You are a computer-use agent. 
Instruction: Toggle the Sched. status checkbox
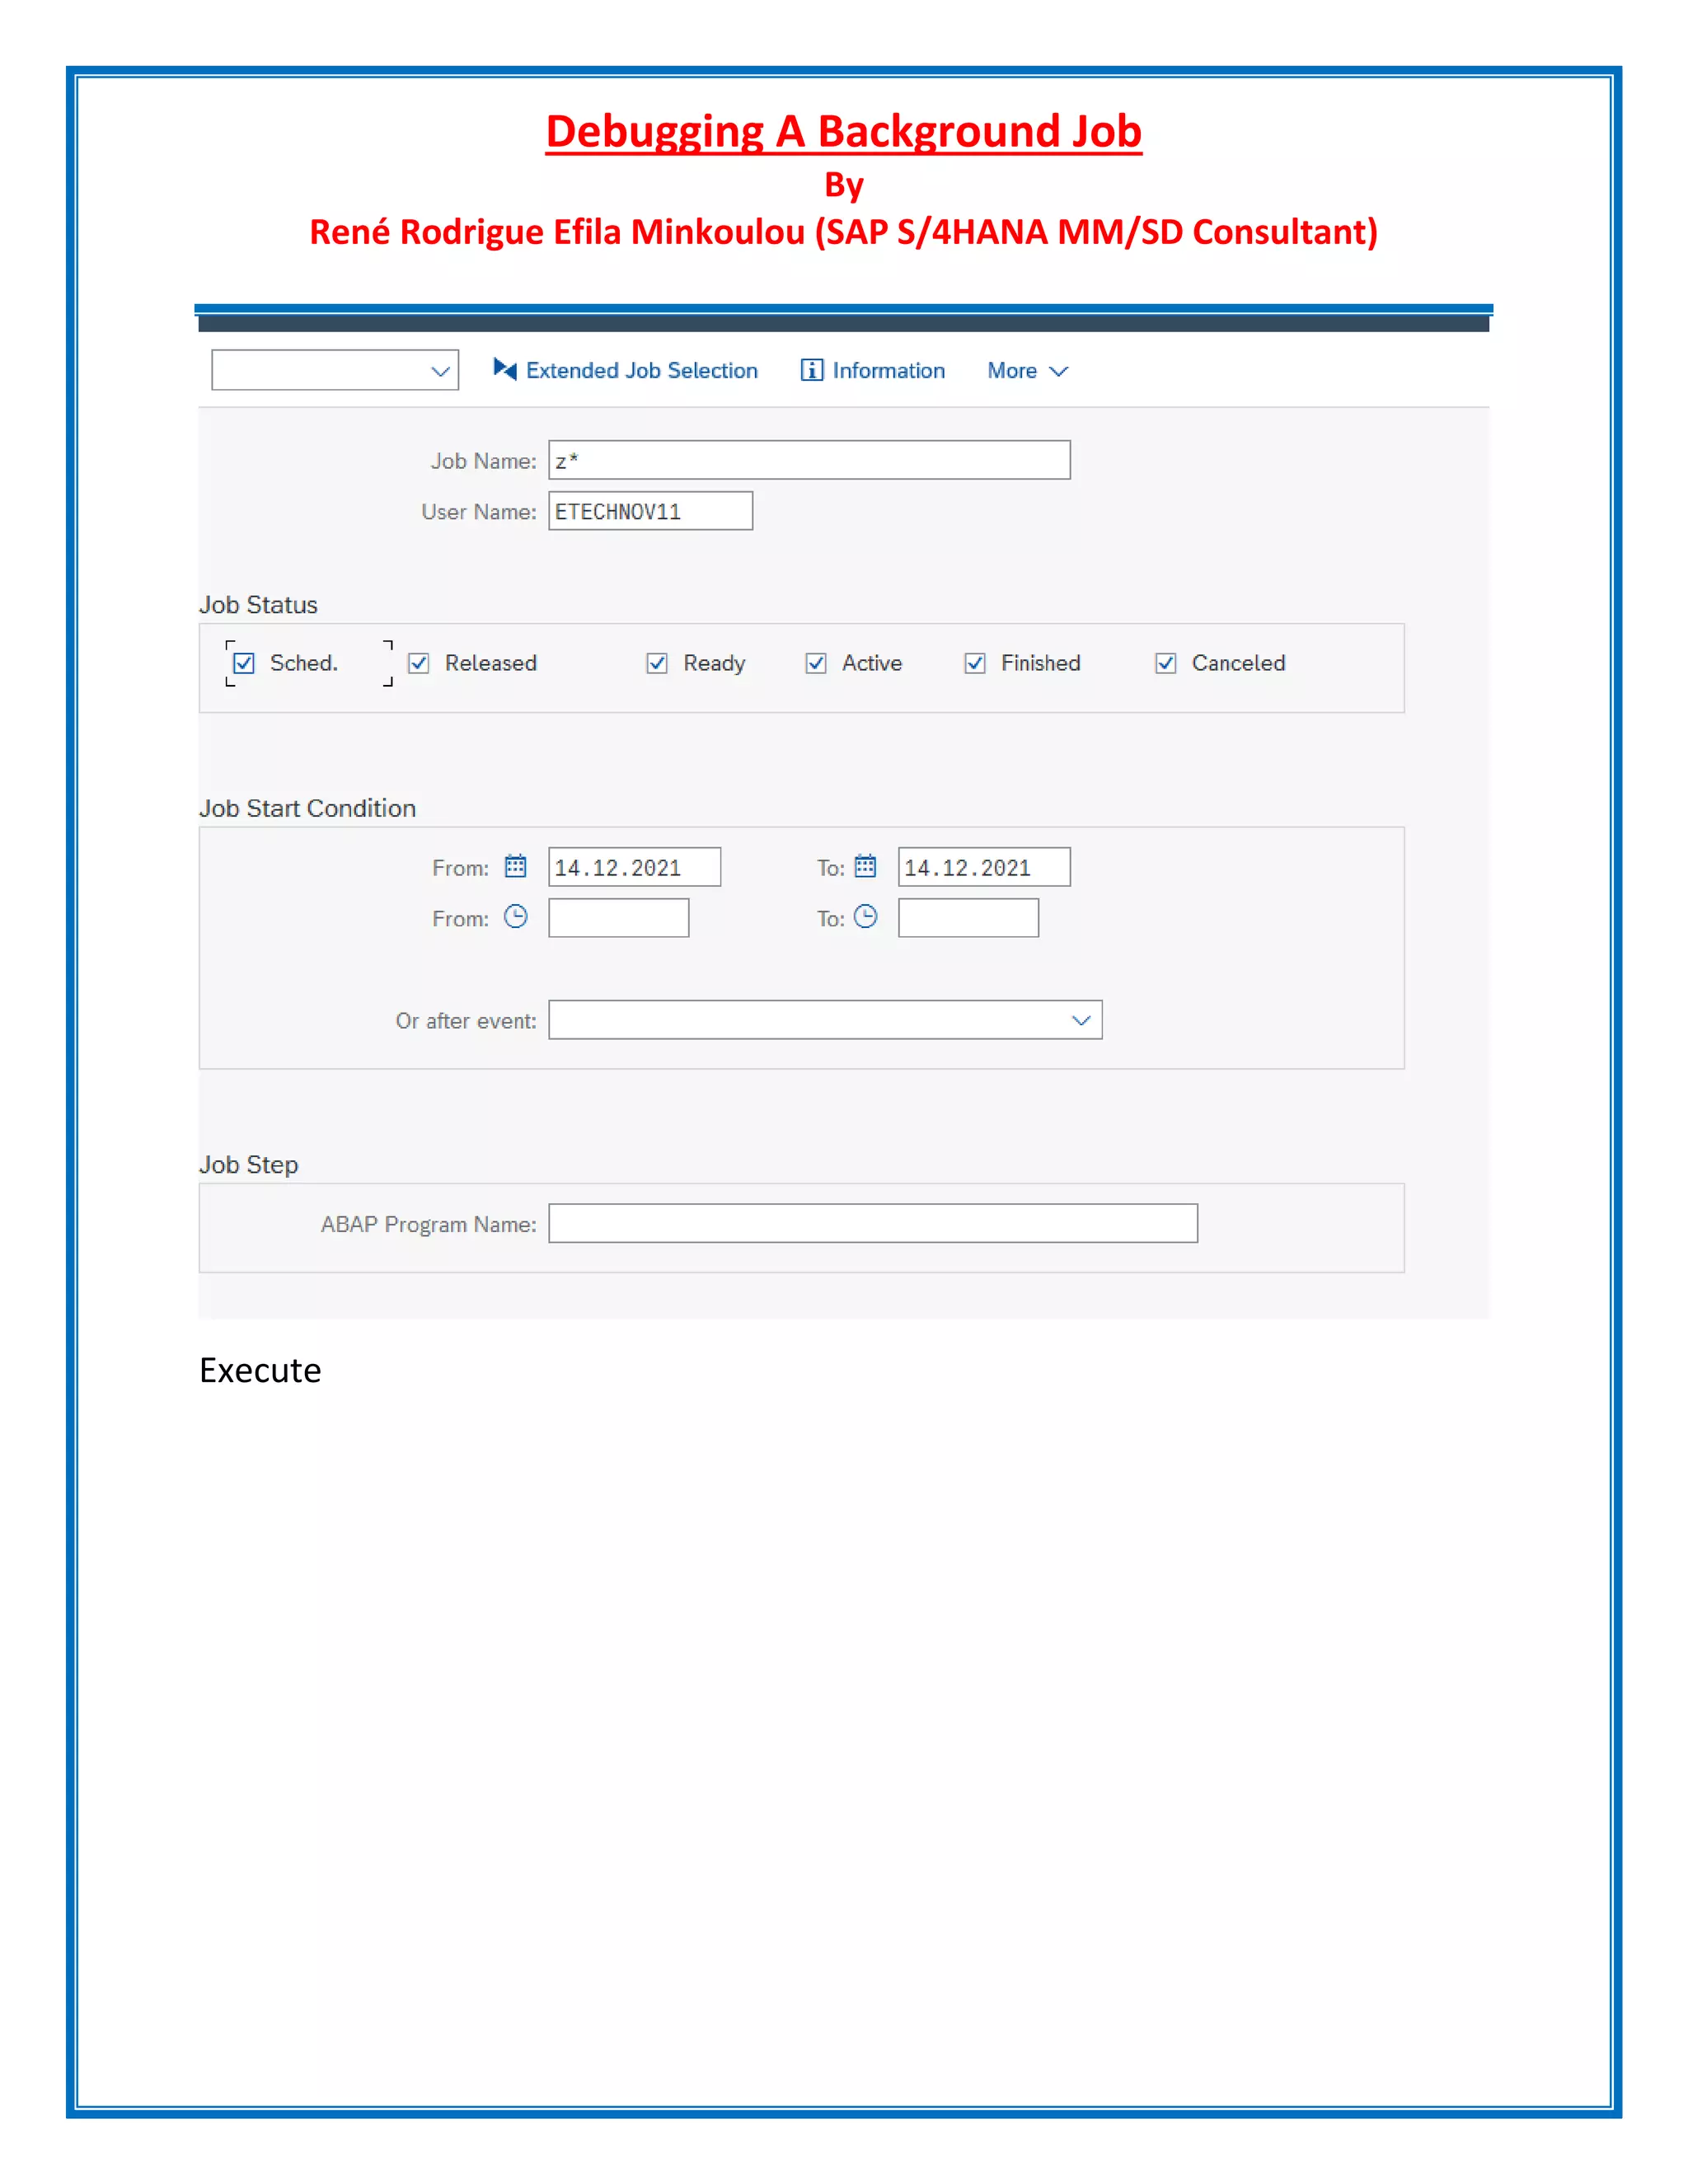point(244,663)
